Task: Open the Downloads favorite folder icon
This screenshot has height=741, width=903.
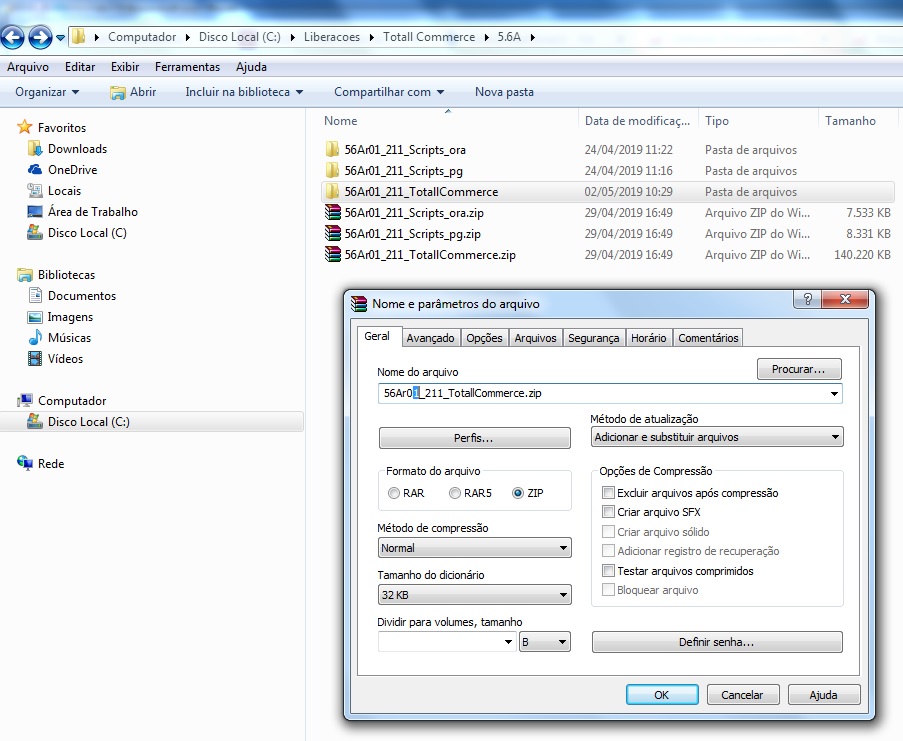Action: 35,149
